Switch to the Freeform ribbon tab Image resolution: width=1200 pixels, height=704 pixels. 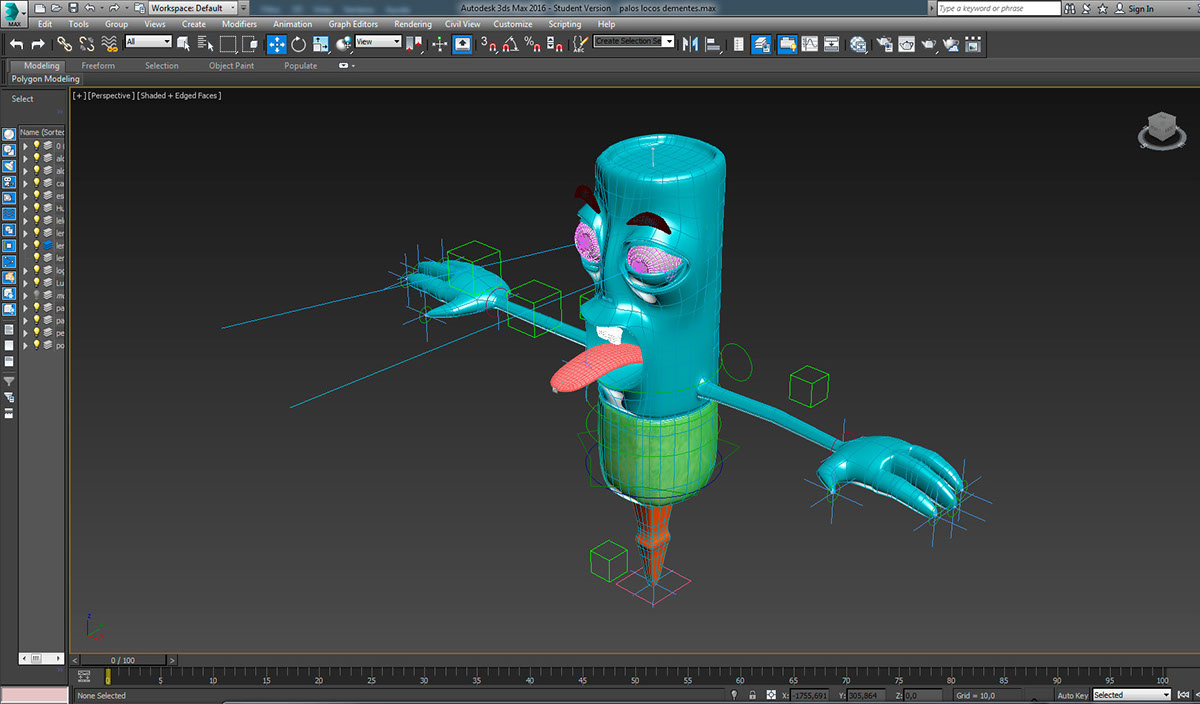tap(98, 66)
